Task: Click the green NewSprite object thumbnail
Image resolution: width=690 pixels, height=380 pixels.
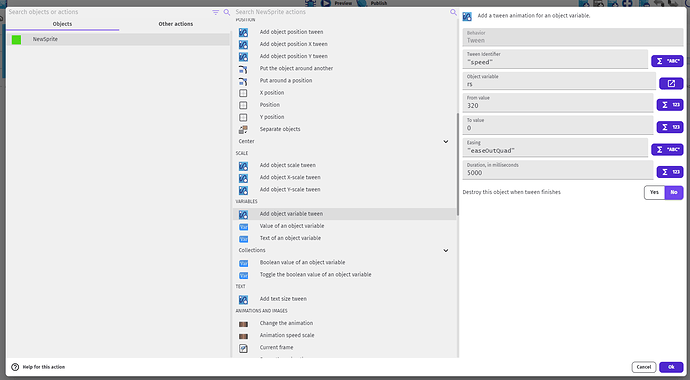Action: [17, 40]
